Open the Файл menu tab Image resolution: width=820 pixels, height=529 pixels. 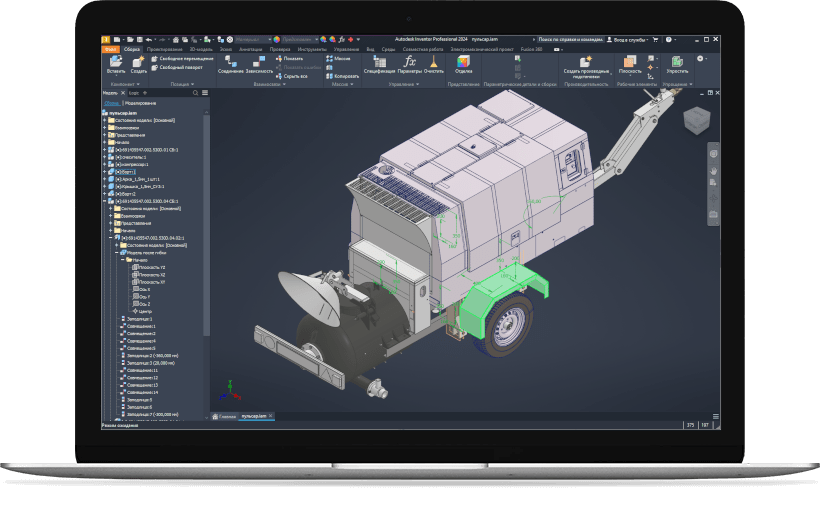(109, 48)
